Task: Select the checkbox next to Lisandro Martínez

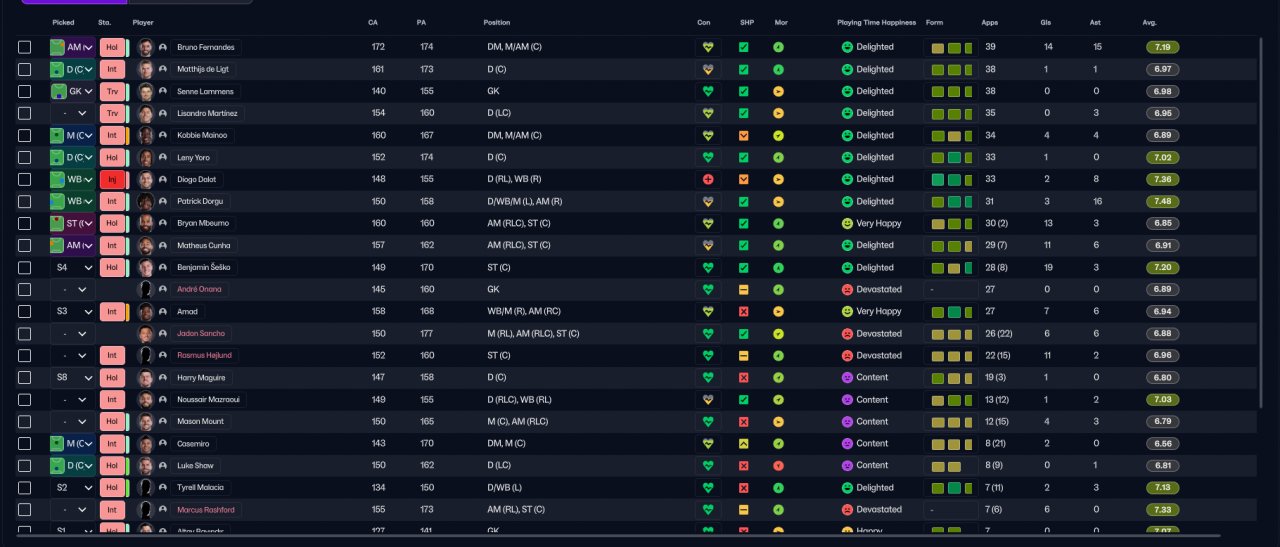Action: click(25, 113)
